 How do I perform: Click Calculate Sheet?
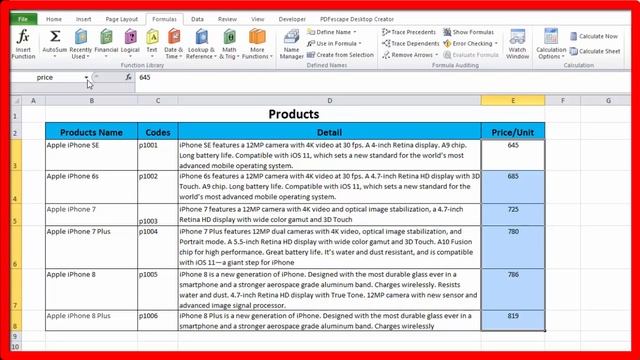[595, 51]
